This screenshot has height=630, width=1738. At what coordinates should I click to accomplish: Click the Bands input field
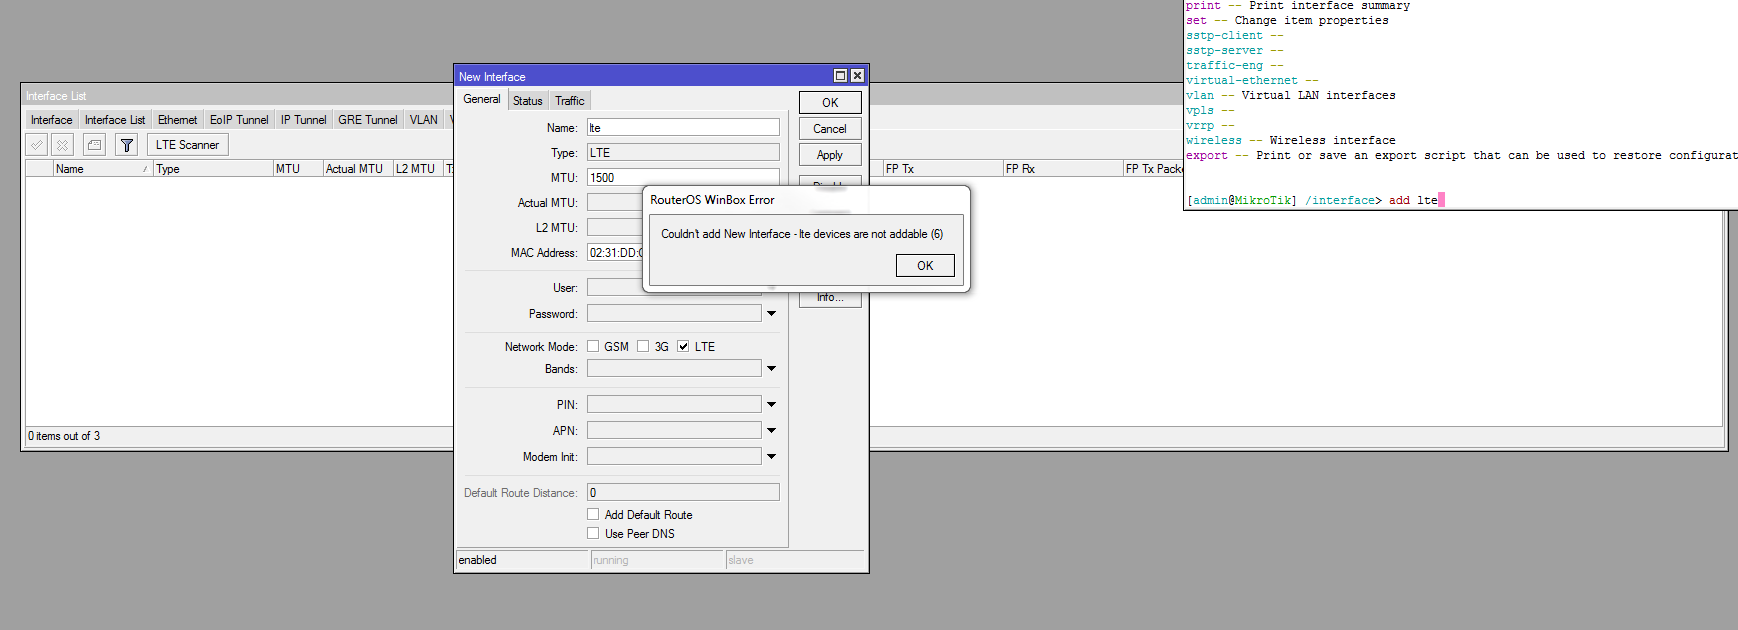674,369
